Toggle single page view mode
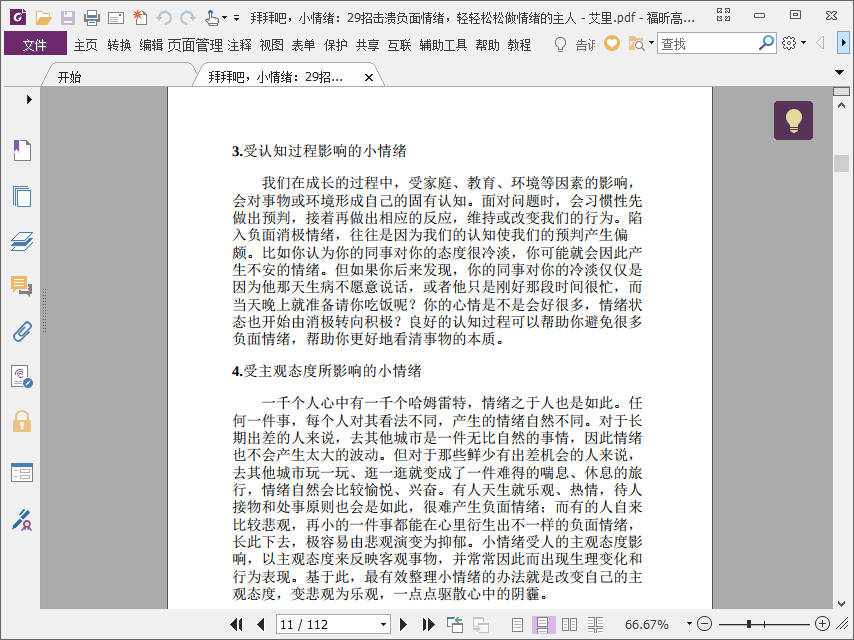Screen dimensions: 854x640 click(x=517, y=624)
